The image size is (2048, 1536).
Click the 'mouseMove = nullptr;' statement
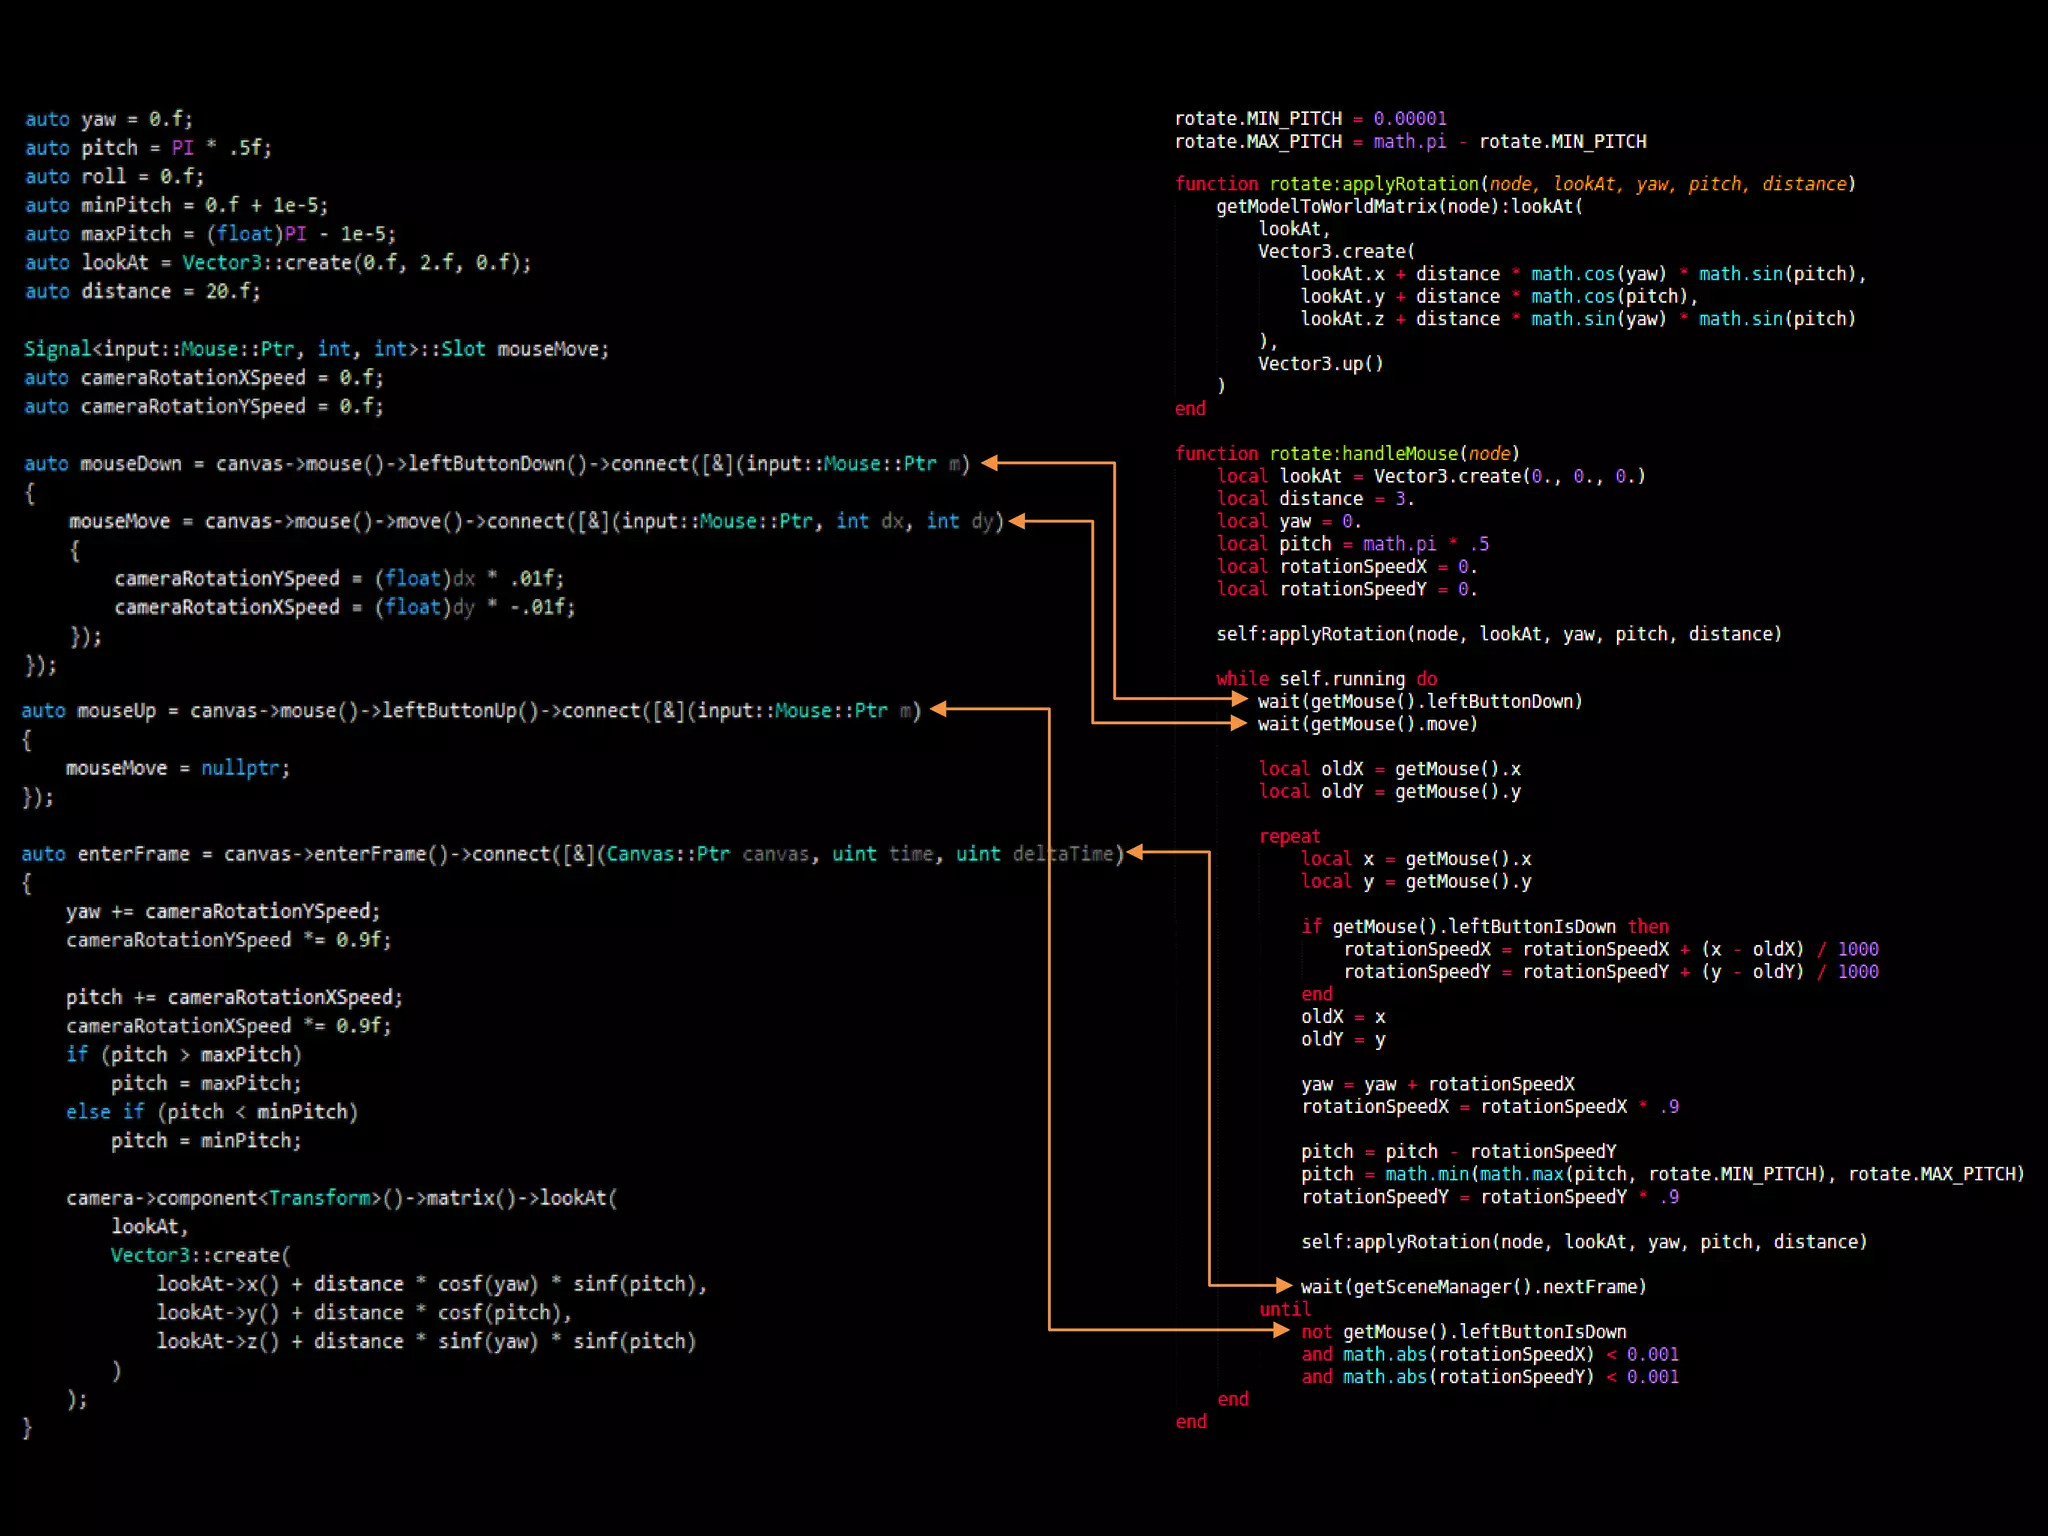coord(177,768)
